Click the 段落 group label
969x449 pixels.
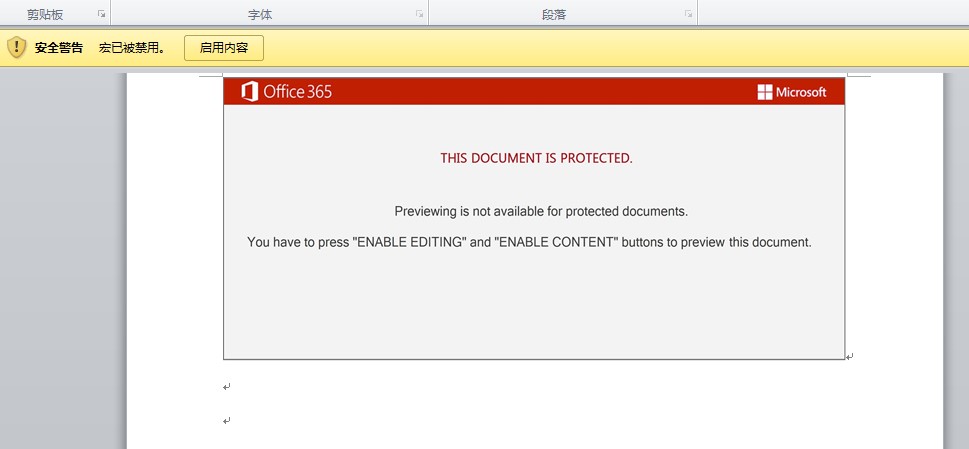[554, 15]
